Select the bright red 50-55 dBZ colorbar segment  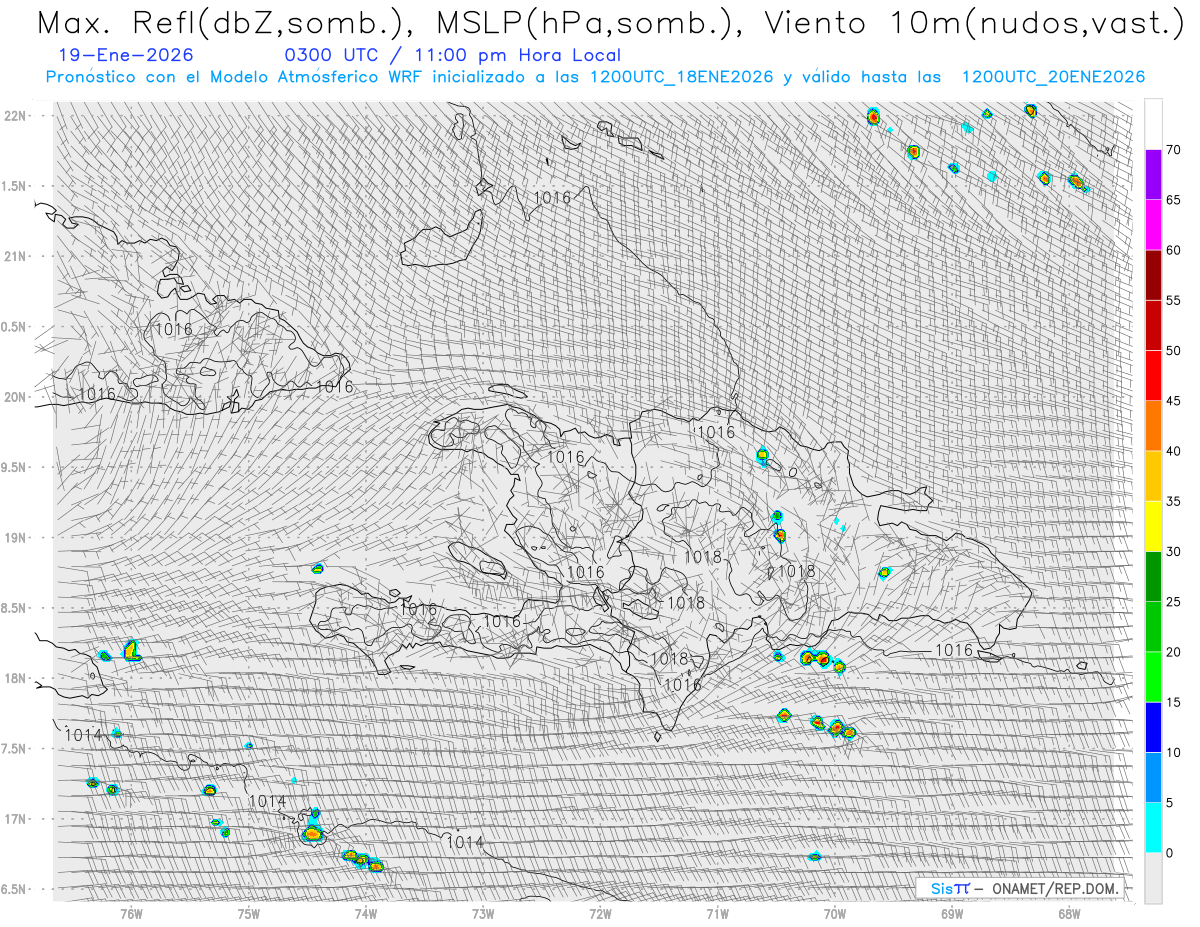click(x=1153, y=326)
